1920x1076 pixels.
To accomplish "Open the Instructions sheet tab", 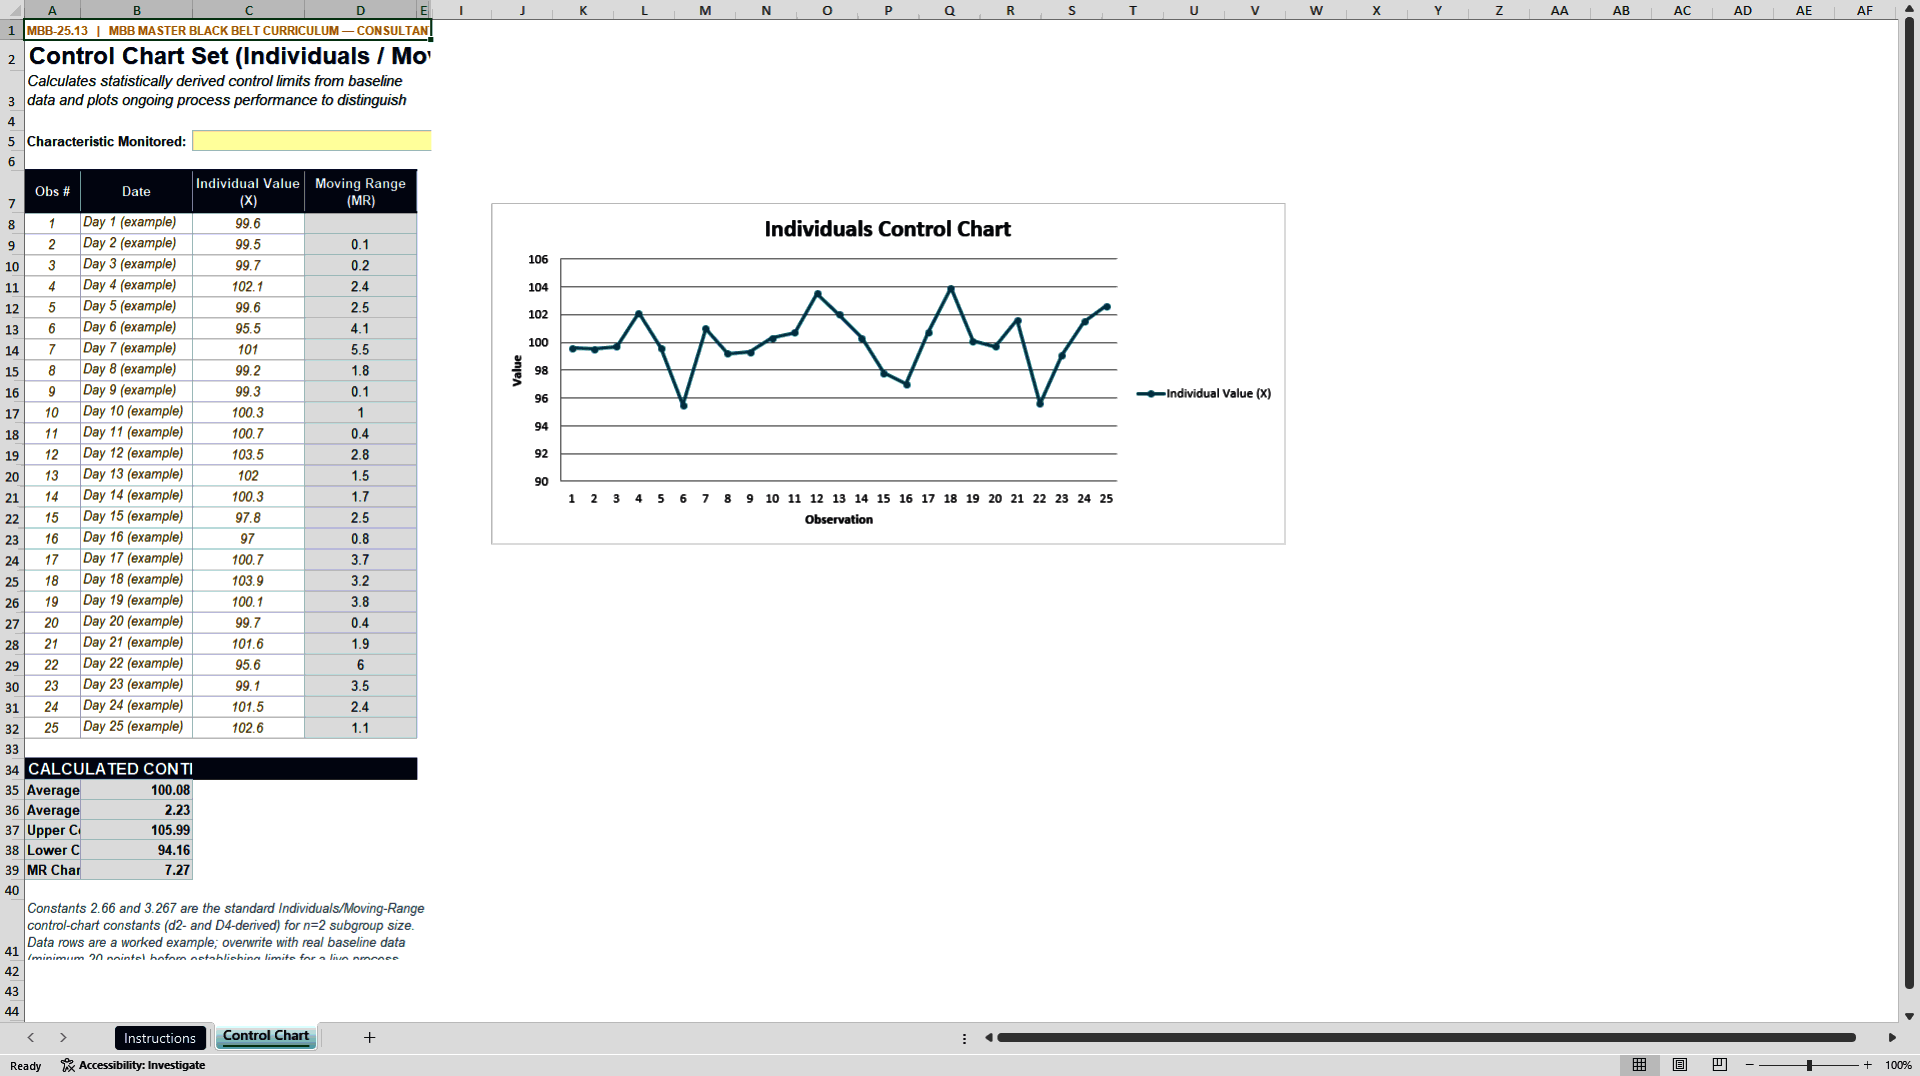I will coord(160,1038).
